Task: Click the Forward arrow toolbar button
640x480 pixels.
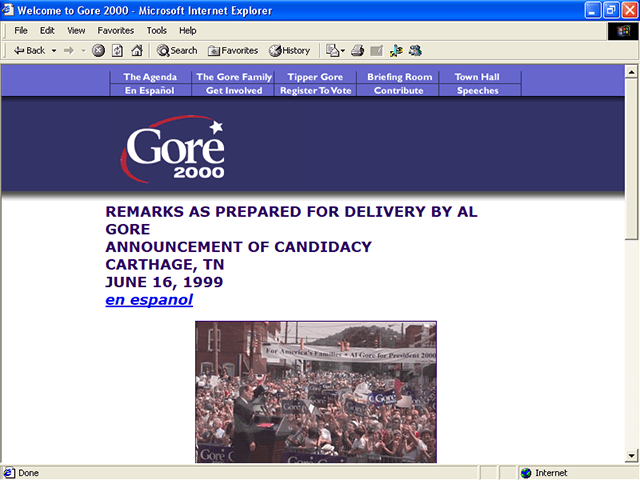Action: [x=69, y=51]
